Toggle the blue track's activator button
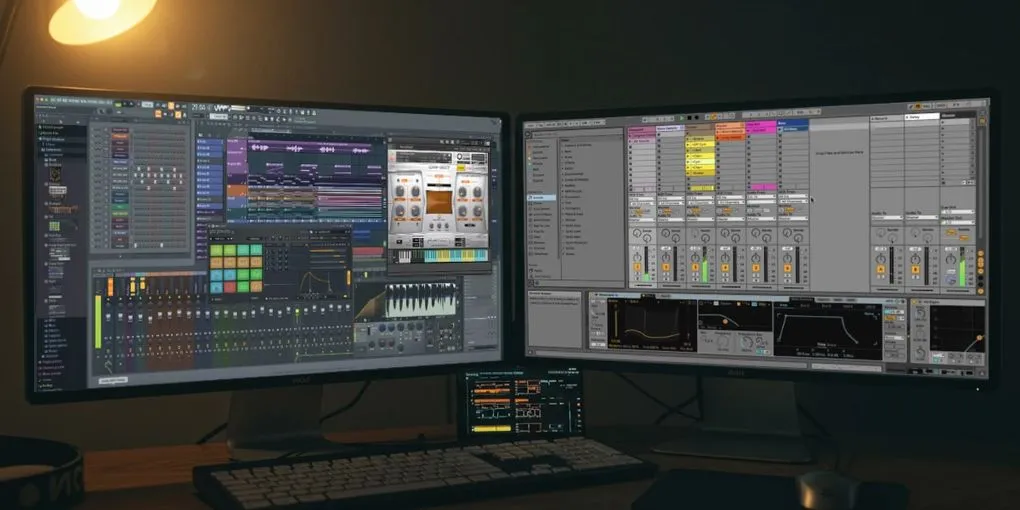Image resolution: width=1020 pixels, height=510 pixels. point(786,267)
